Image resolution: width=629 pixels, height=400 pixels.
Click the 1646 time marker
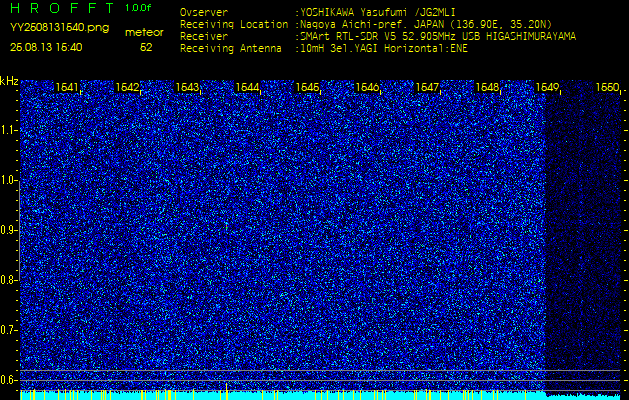pyautogui.click(x=367, y=87)
